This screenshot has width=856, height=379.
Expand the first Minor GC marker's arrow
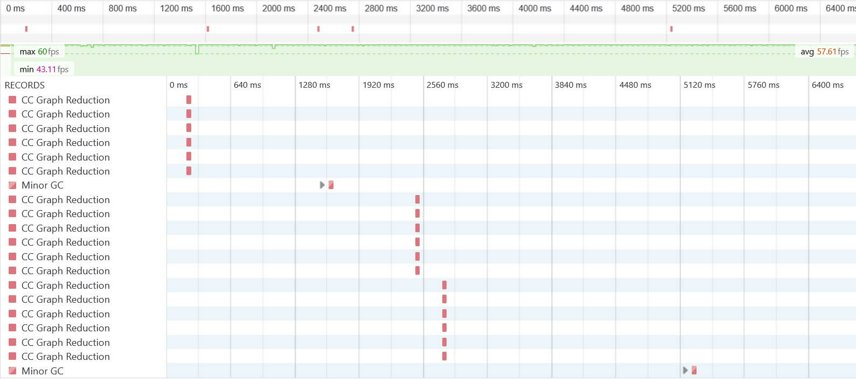pyautogui.click(x=322, y=185)
